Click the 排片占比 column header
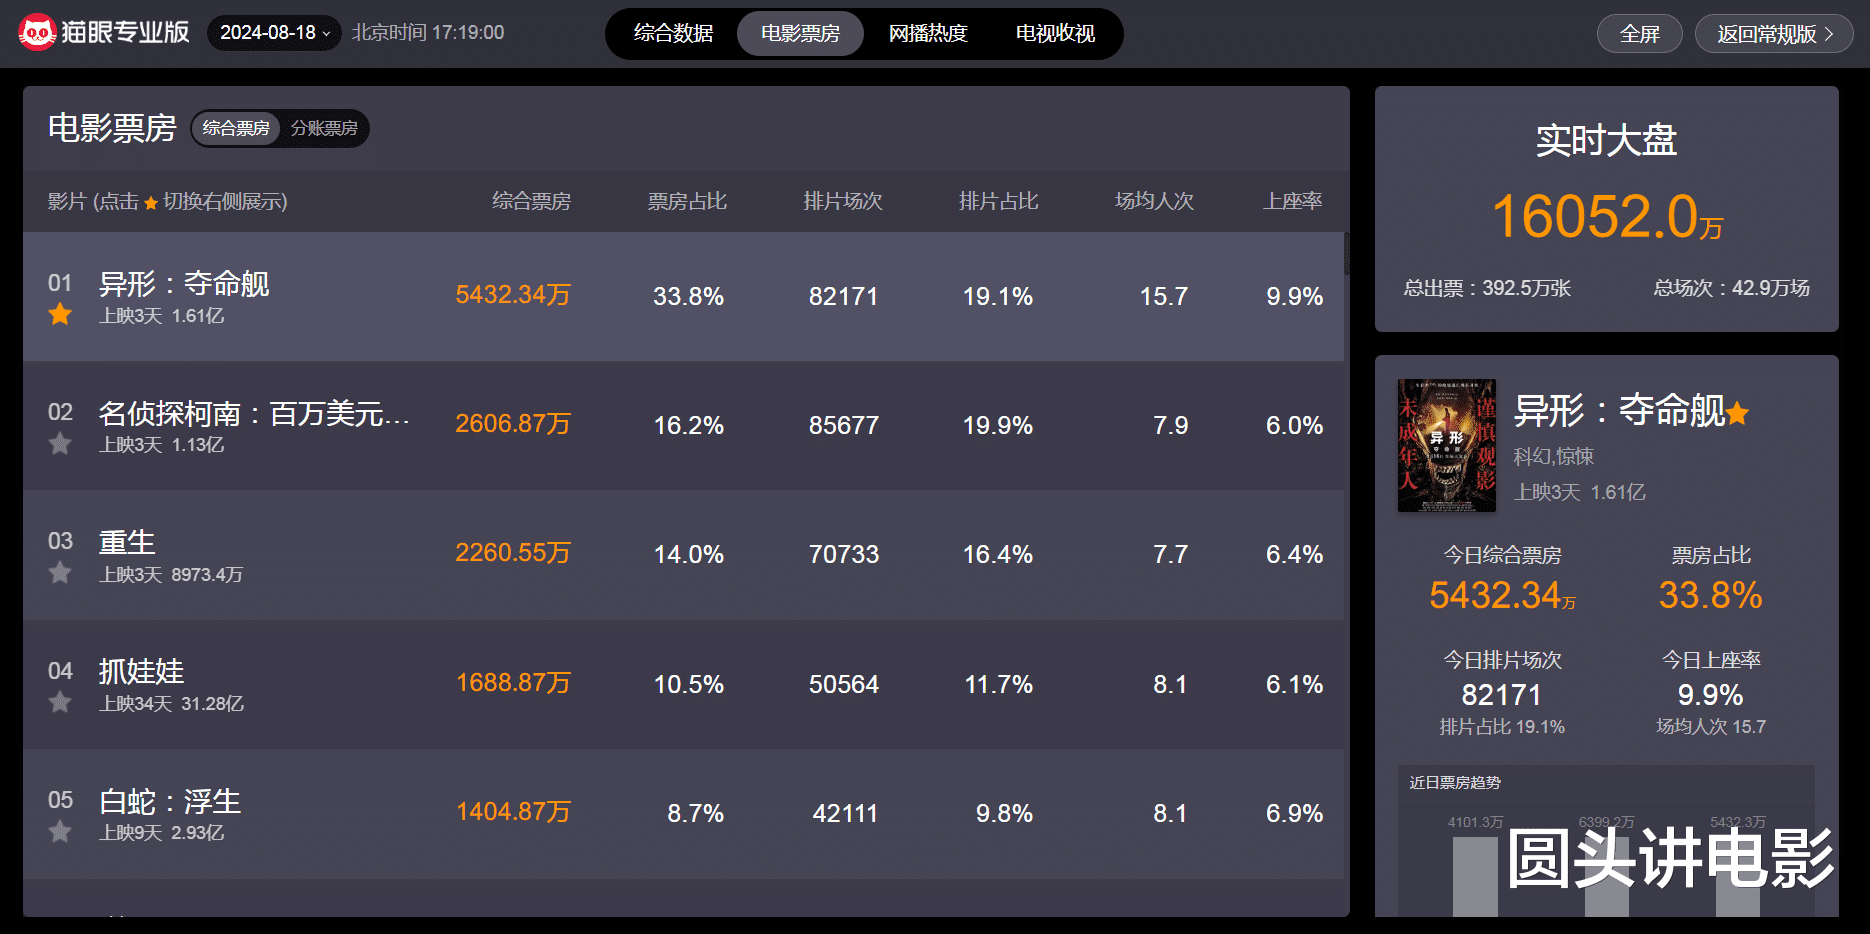The width and height of the screenshot is (1870, 934). click(x=999, y=201)
